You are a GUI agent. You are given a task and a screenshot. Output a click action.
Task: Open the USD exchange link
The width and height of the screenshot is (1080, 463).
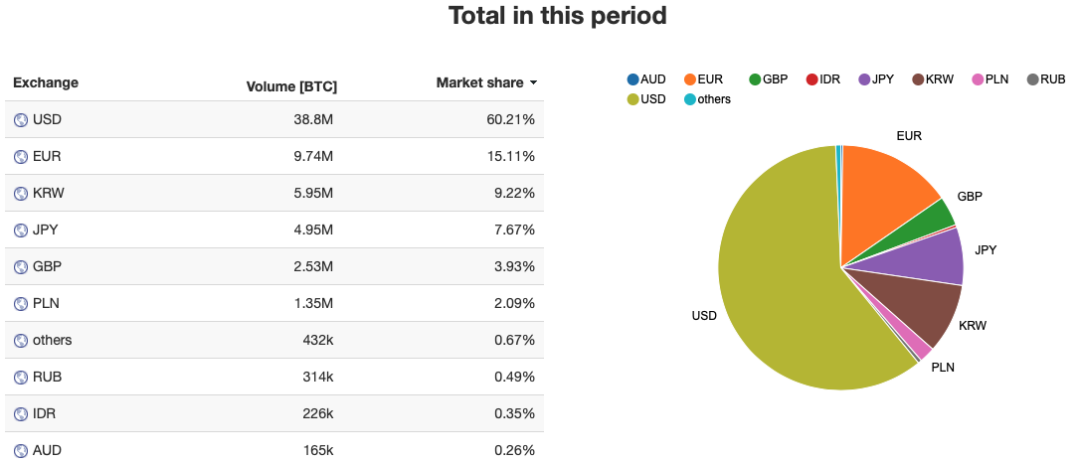pyautogui.click(x=47, y=120)
